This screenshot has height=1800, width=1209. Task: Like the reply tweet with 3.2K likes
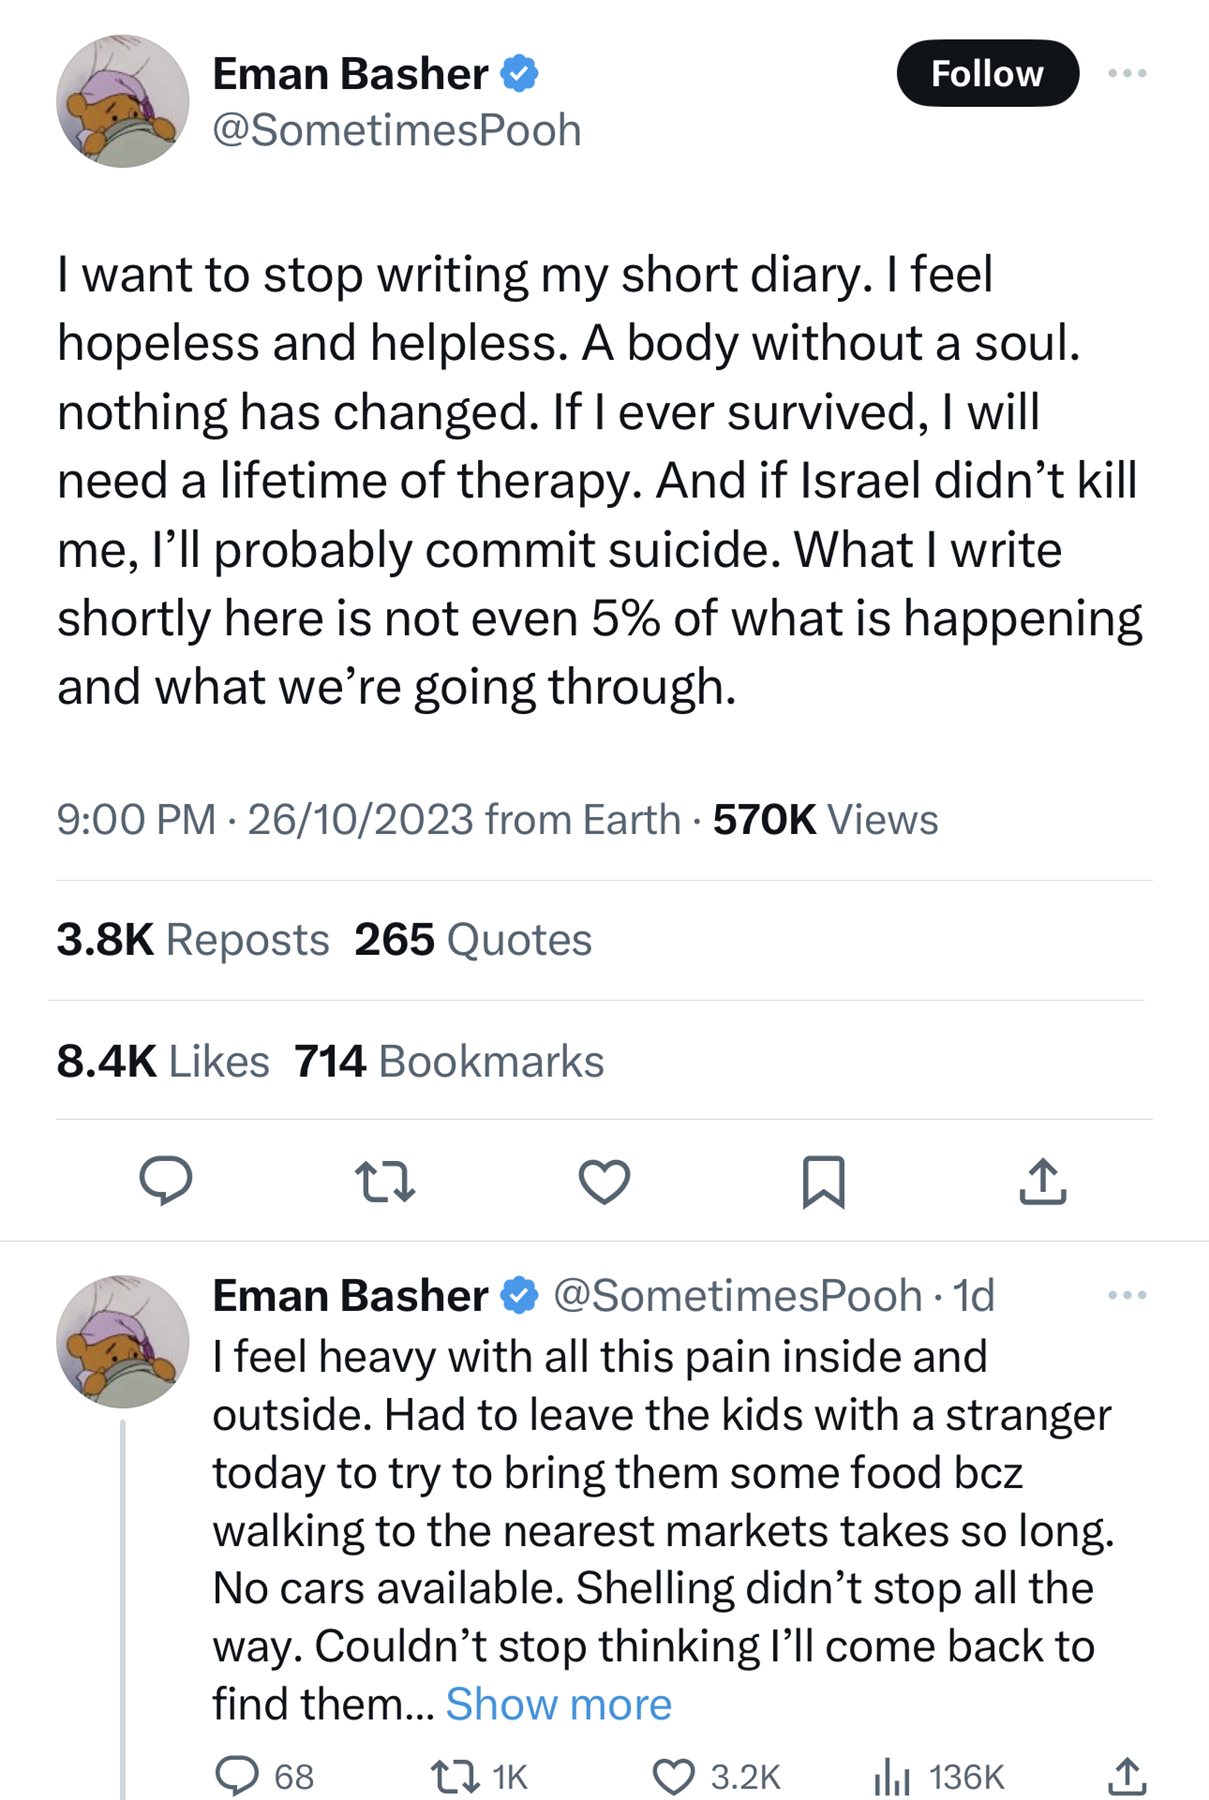click(674, 1777)
